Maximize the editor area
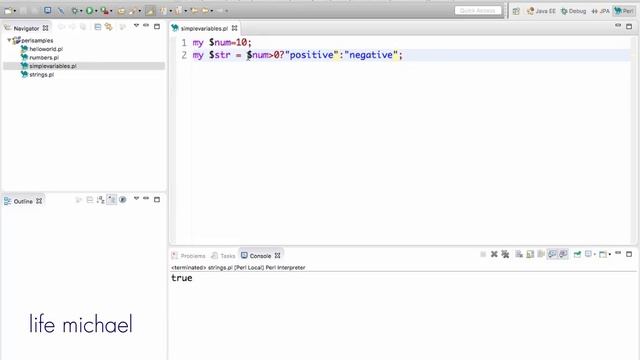Image resolution: width=640 pixels, height=360 pixels. click(x=629, y=27)
